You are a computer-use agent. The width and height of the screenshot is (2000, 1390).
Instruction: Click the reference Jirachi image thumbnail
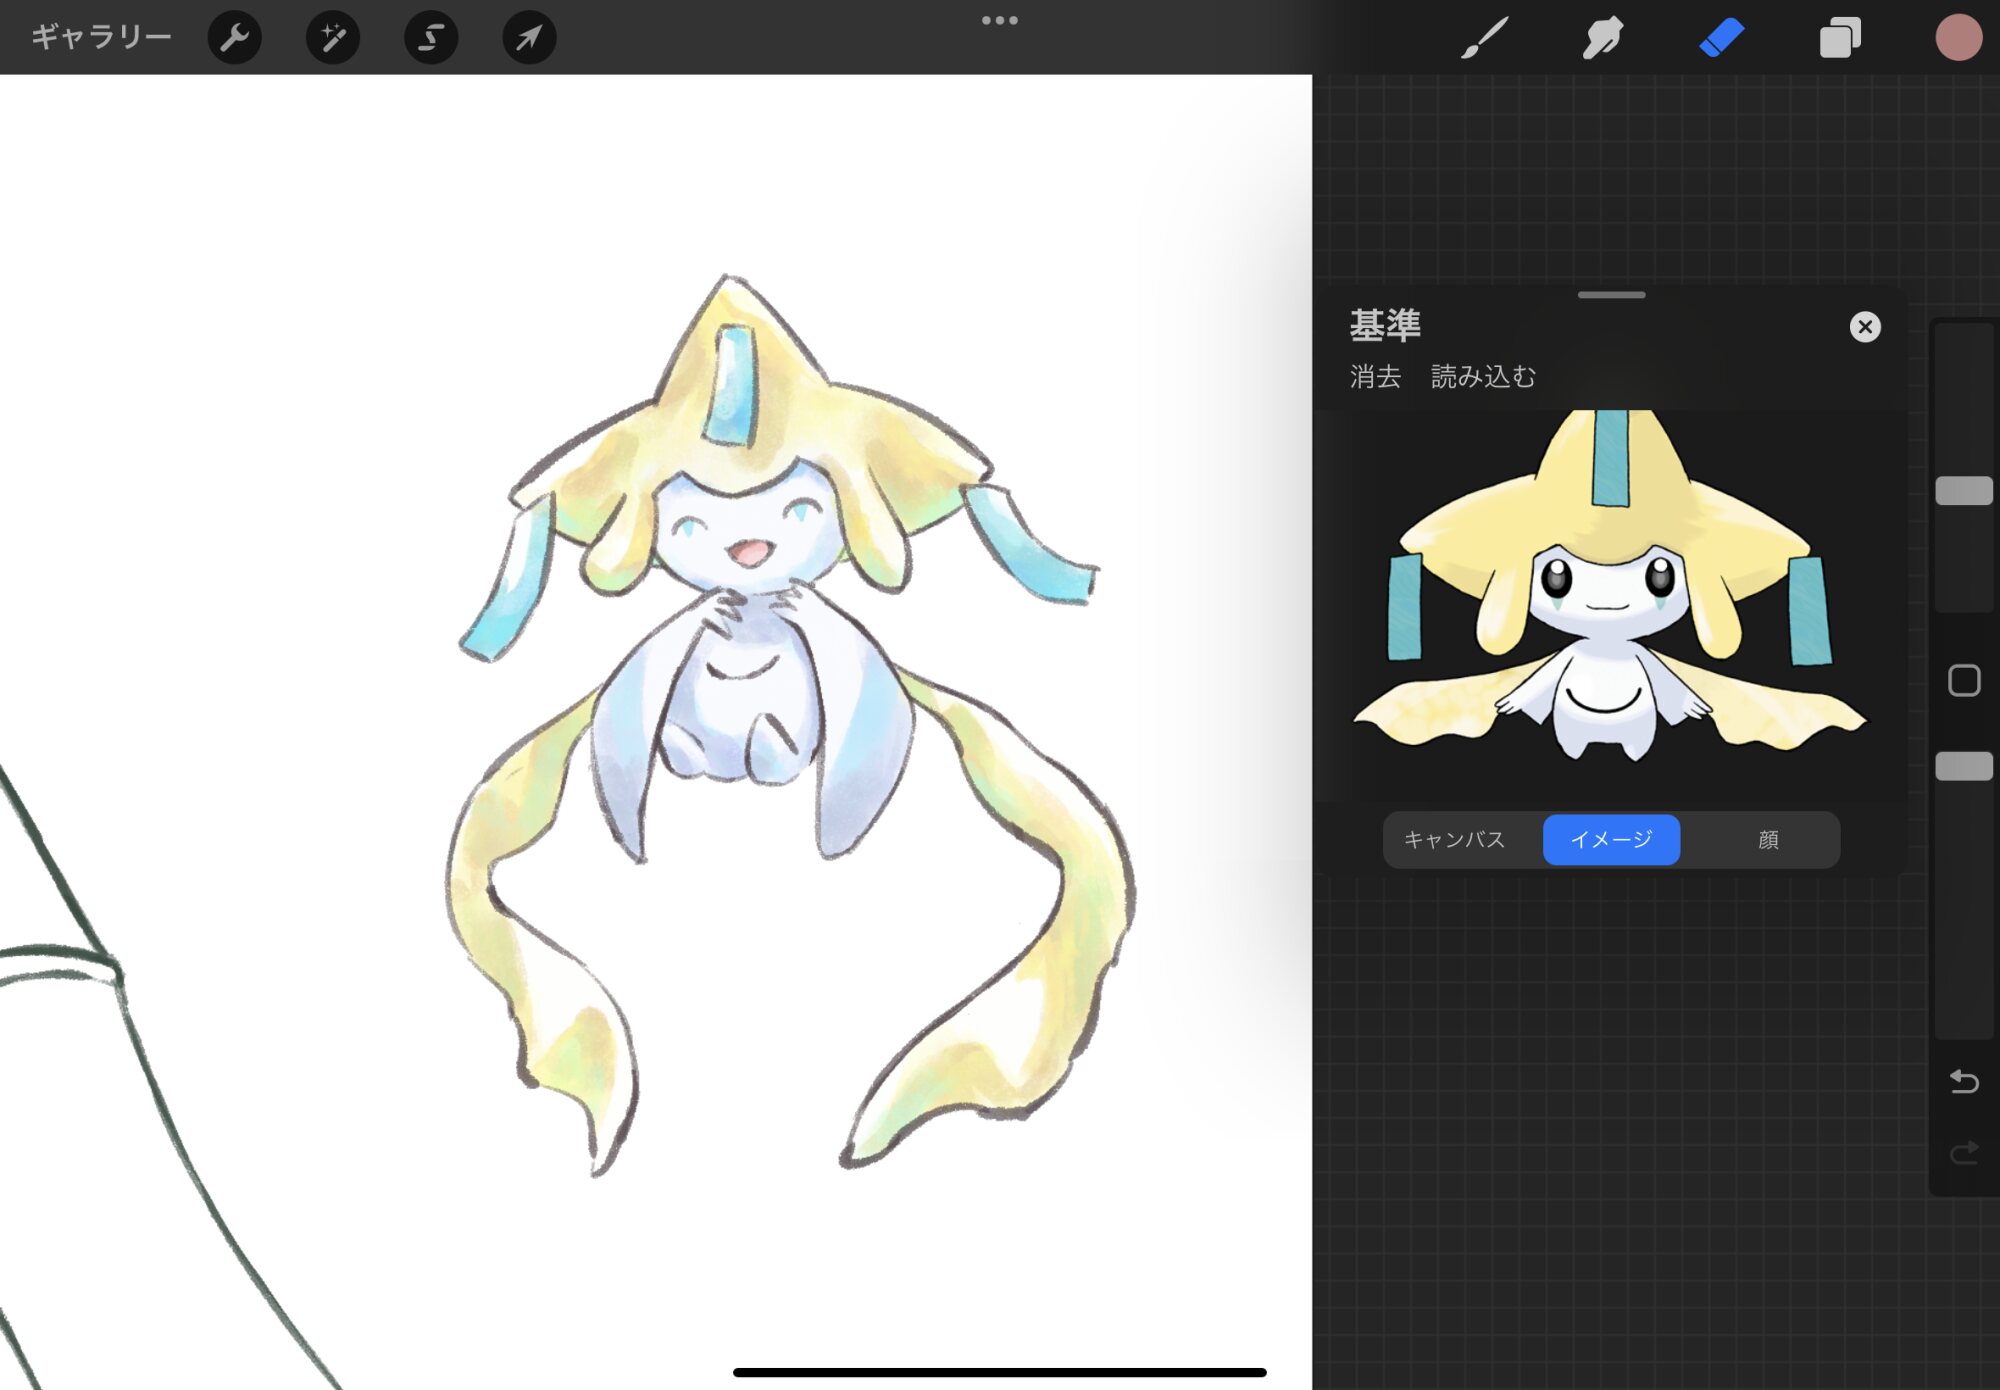pyautogui.click(x=1610, y=586)
